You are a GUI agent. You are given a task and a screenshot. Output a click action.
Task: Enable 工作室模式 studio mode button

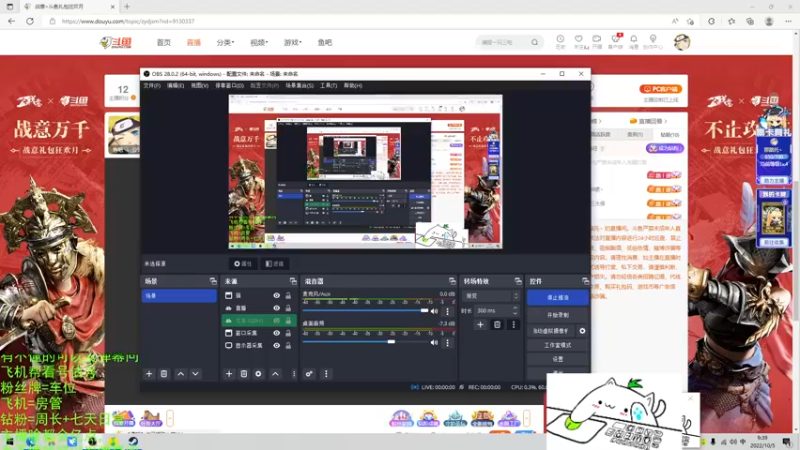[558, 345]
